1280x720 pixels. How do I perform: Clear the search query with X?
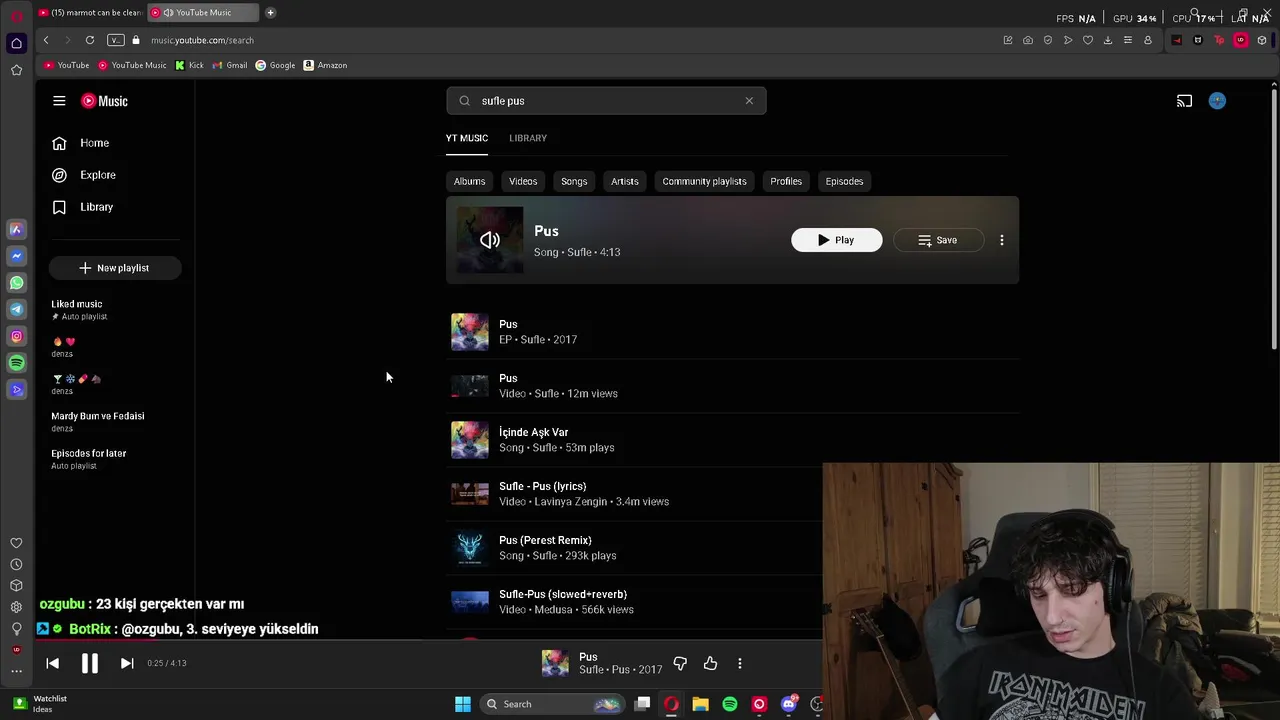pos(749,101)
